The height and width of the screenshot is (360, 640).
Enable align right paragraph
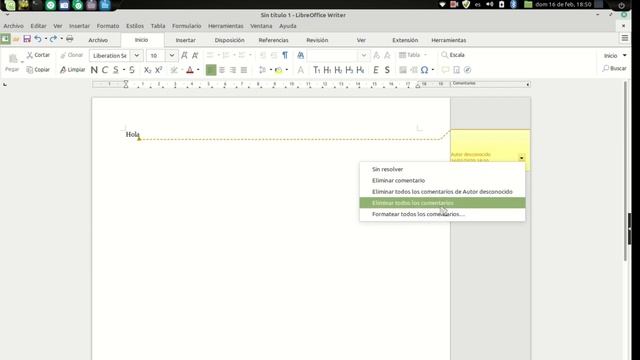click(x=233, y=70)
